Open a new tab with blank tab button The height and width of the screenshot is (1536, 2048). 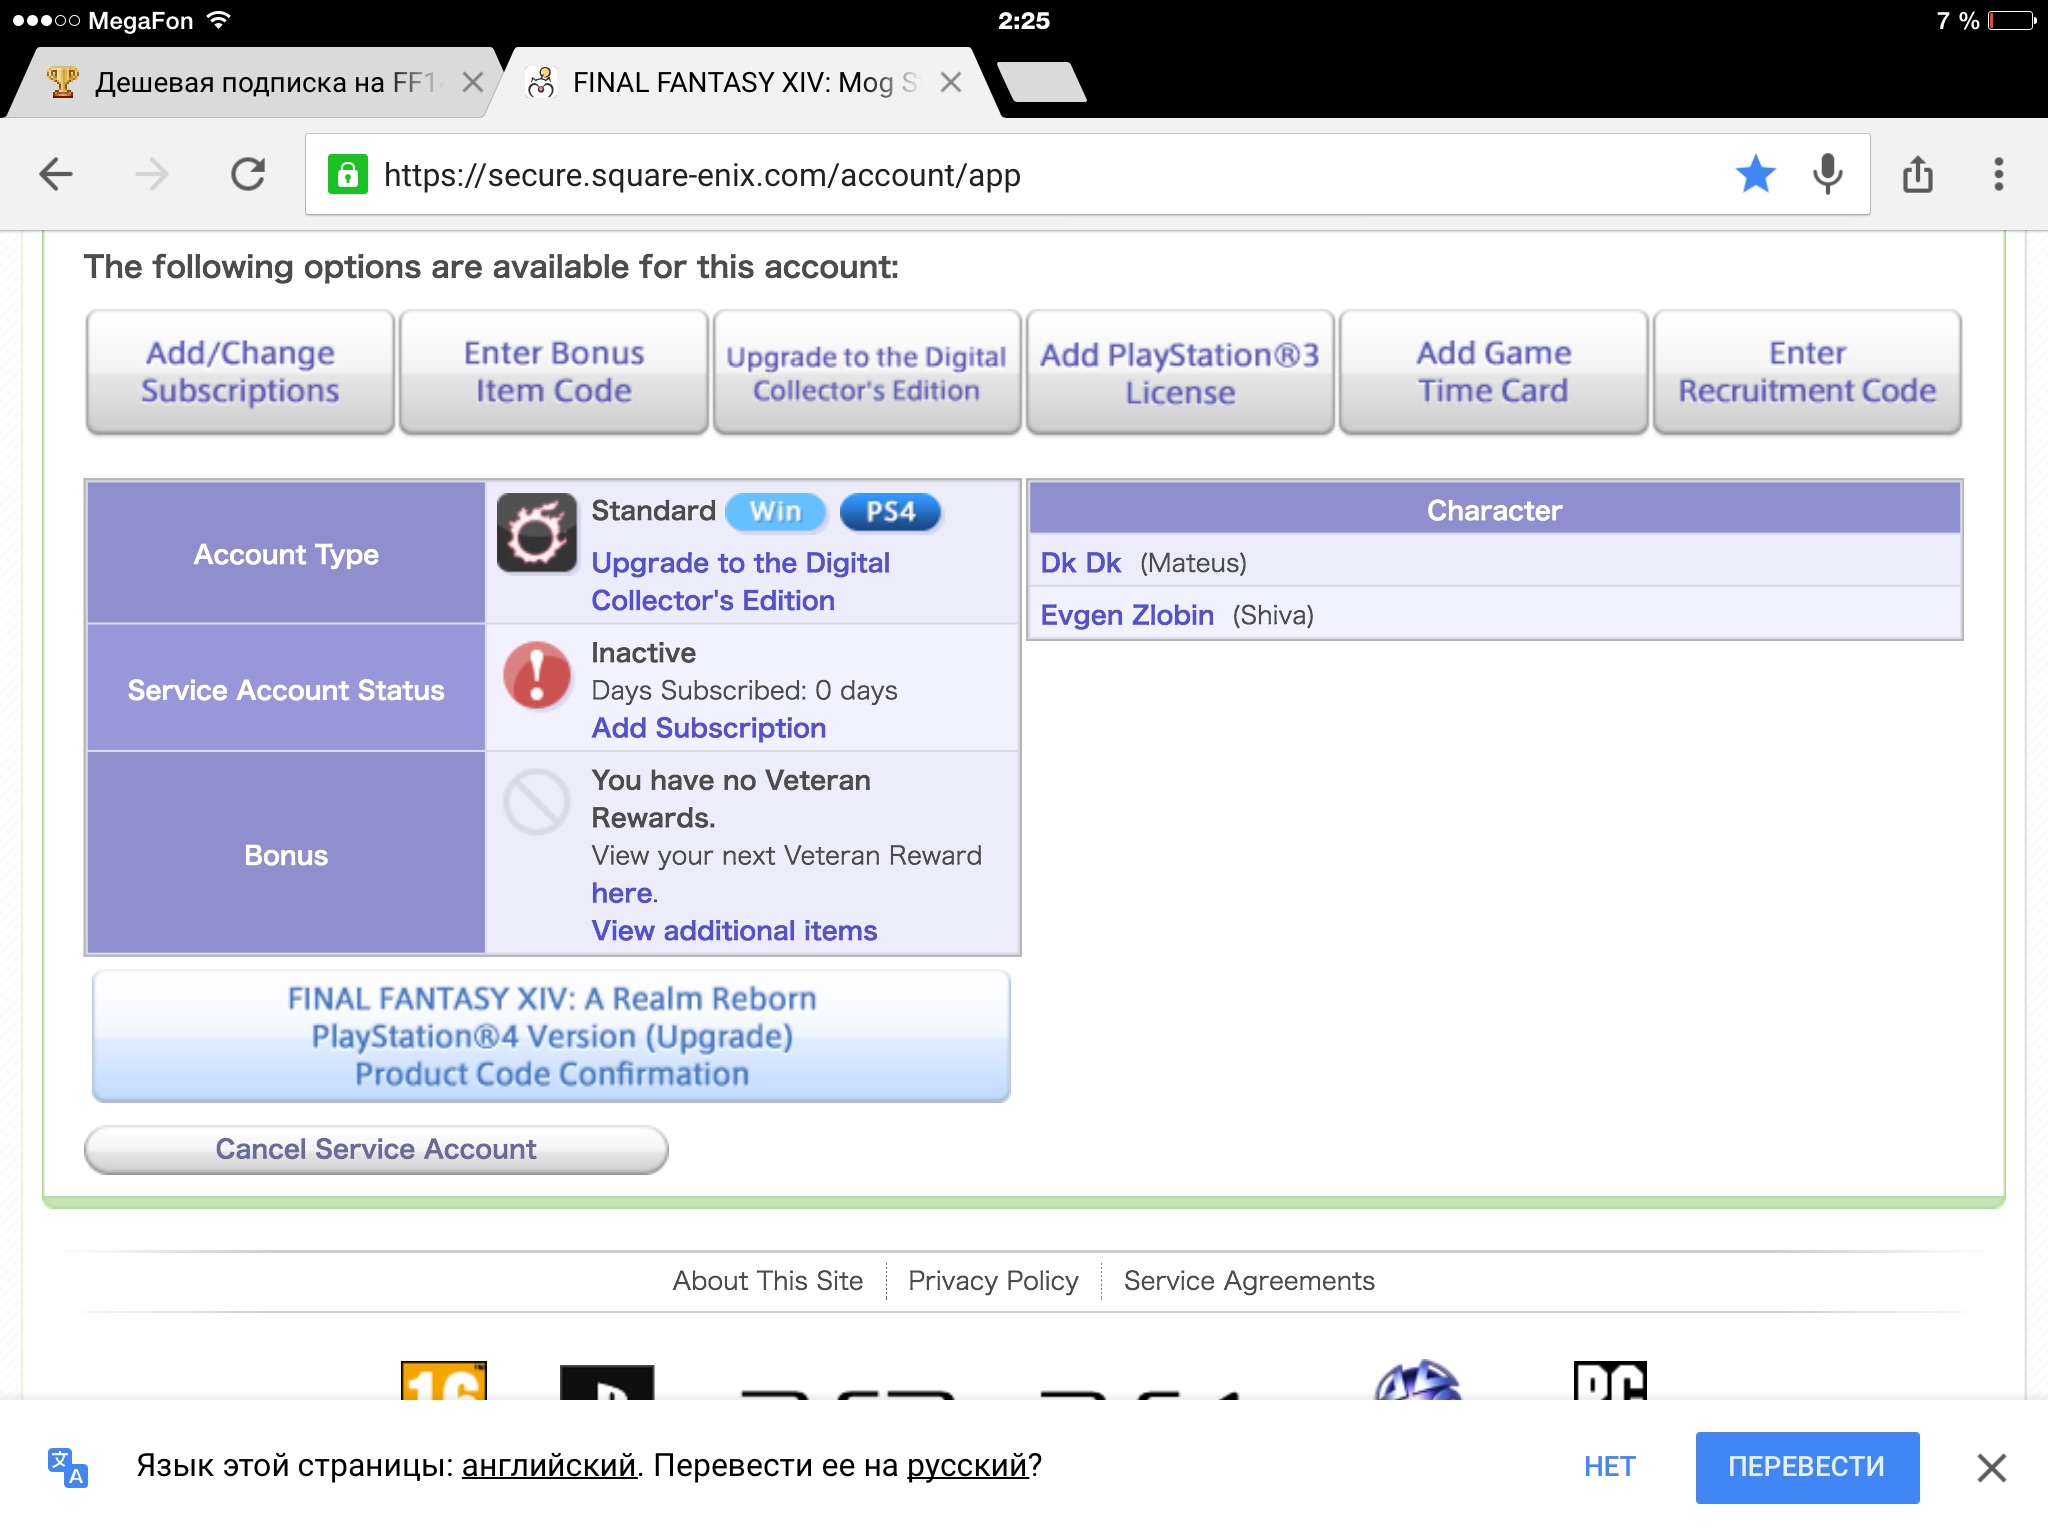[1042, 82]
